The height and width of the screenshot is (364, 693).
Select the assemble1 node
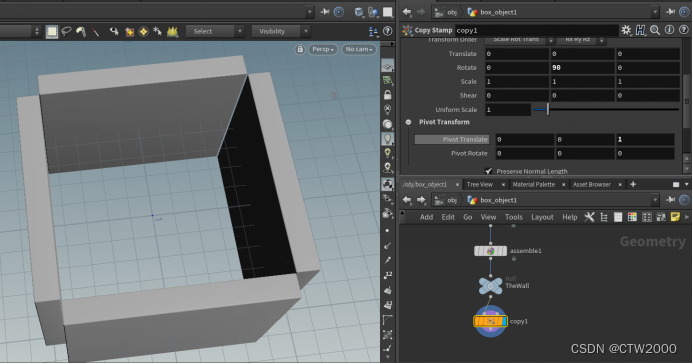(x=491, y=251)
